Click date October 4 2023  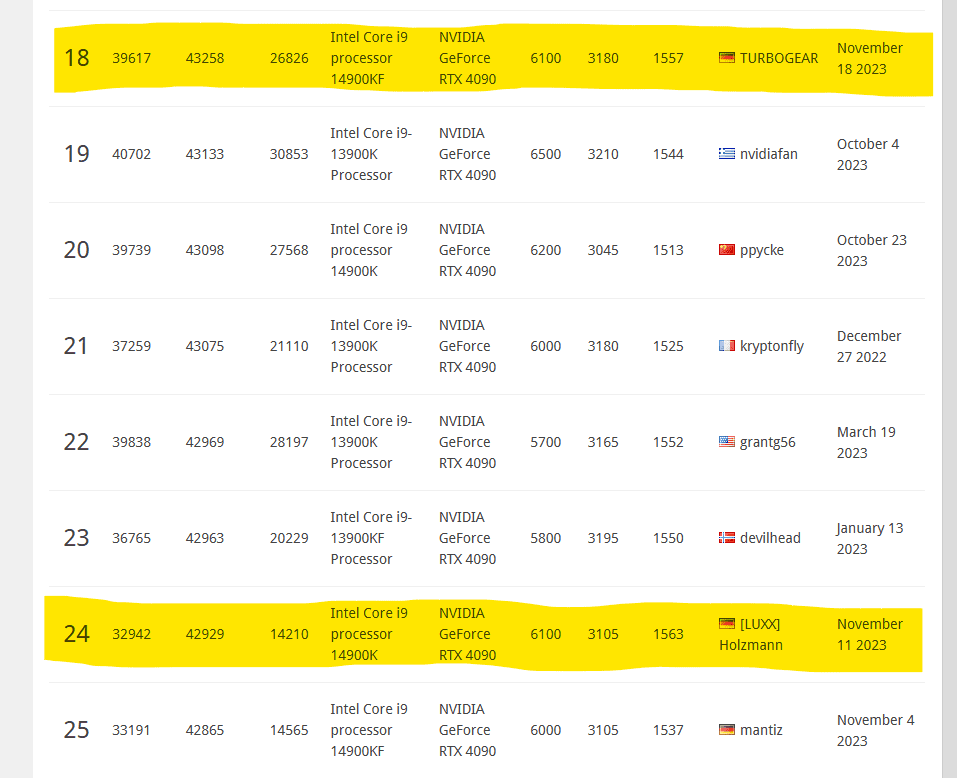click(x=868, y=154)
